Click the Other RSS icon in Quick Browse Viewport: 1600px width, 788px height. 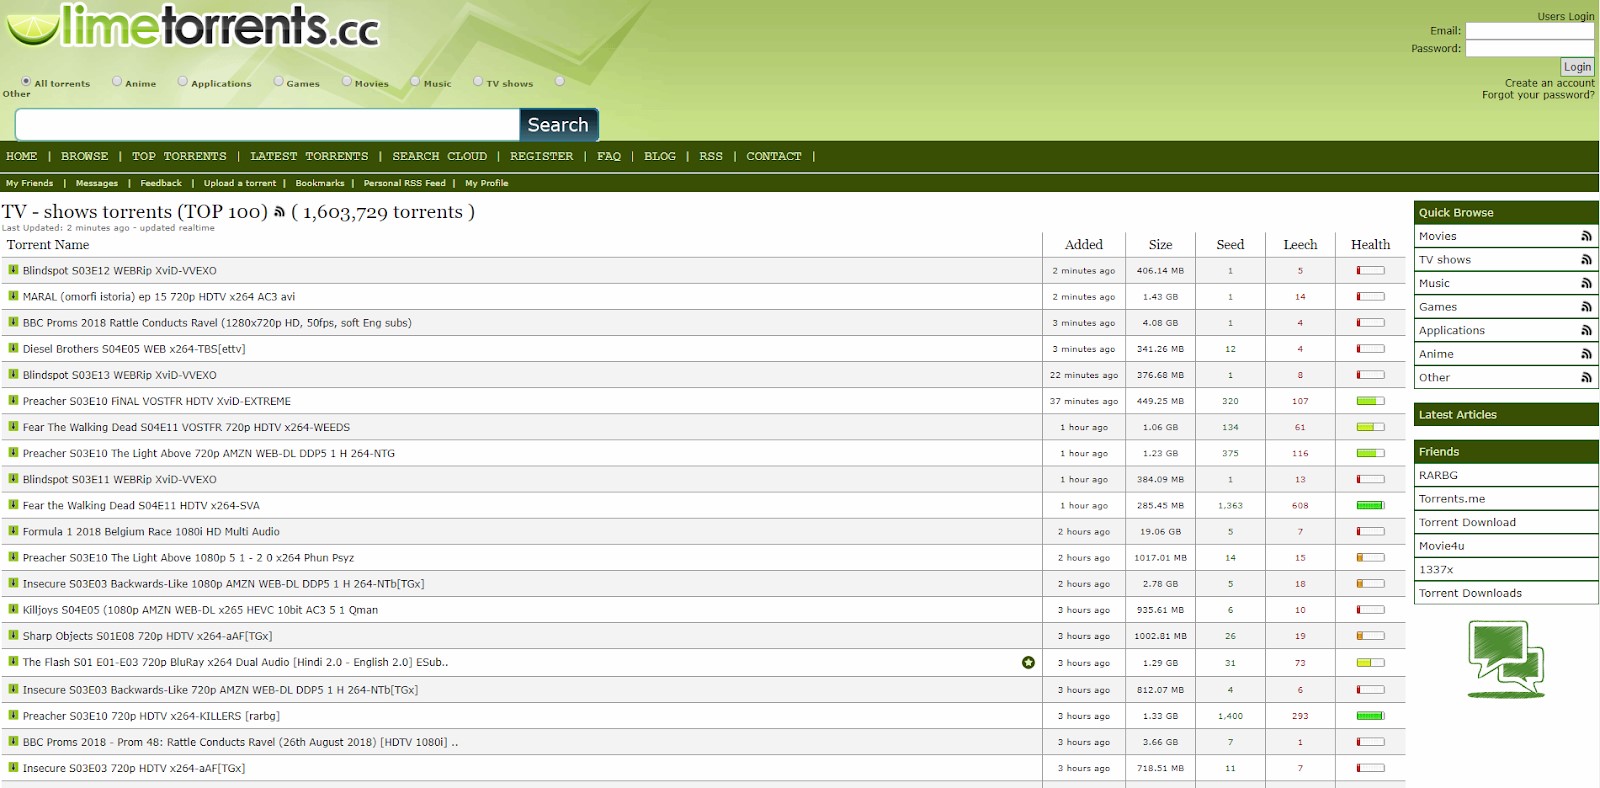[x=1586, y=377]
